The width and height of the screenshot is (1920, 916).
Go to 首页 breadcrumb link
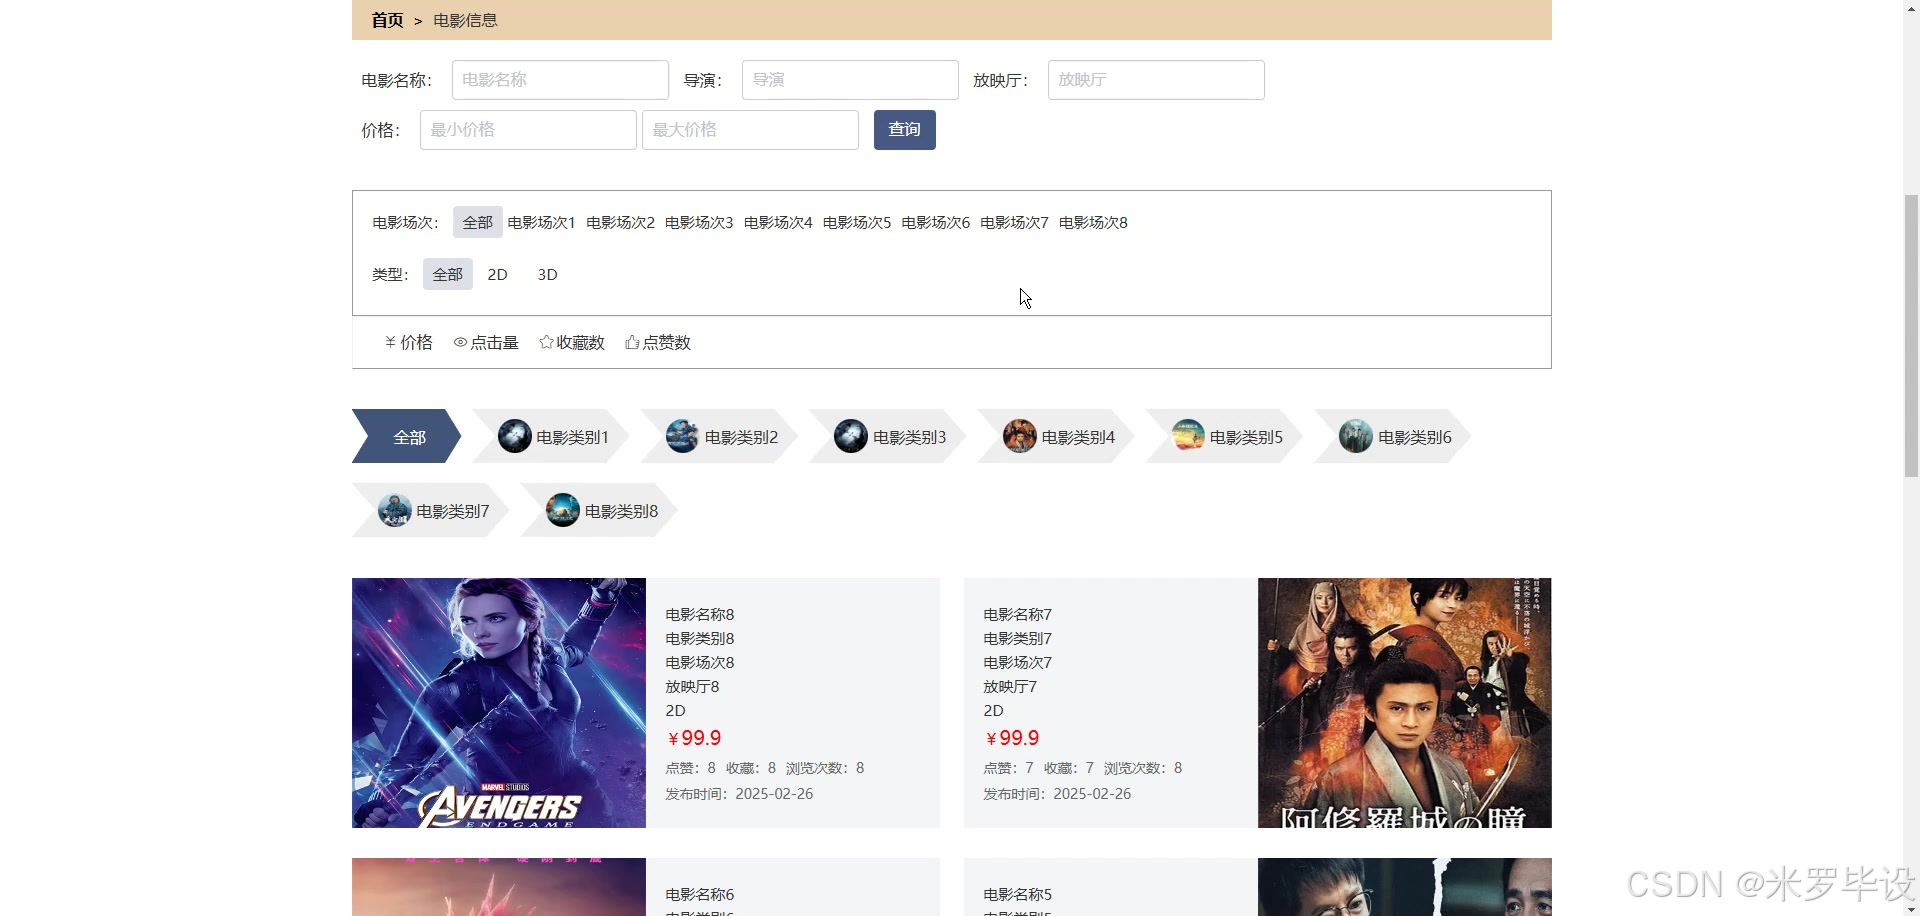click(387, 20)
